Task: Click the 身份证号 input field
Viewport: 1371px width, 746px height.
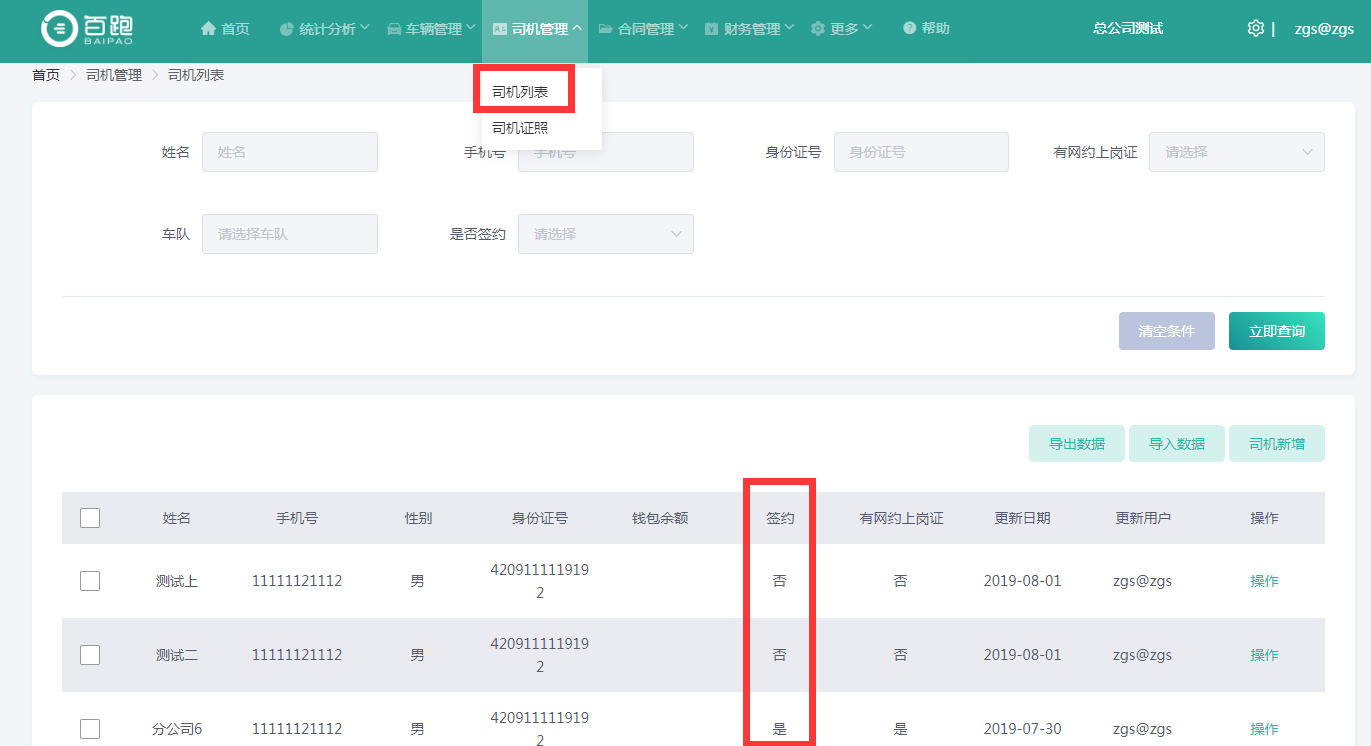Action: pyautogui.click(x=920, y=152)
